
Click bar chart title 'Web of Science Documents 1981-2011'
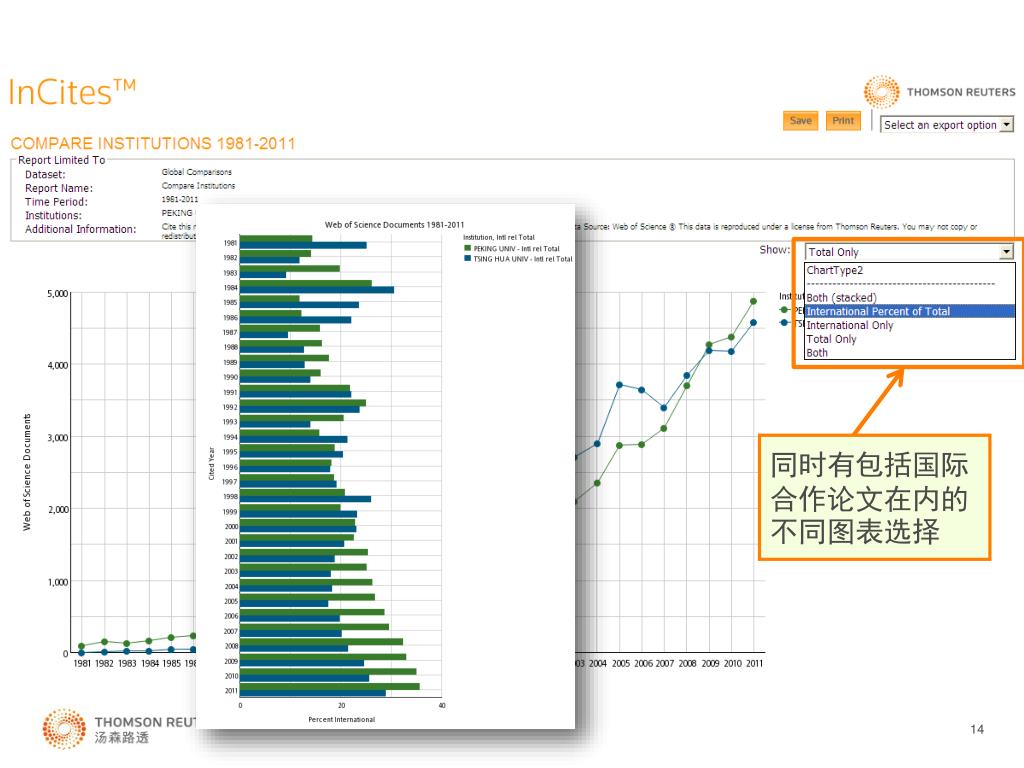coord(394,225)
